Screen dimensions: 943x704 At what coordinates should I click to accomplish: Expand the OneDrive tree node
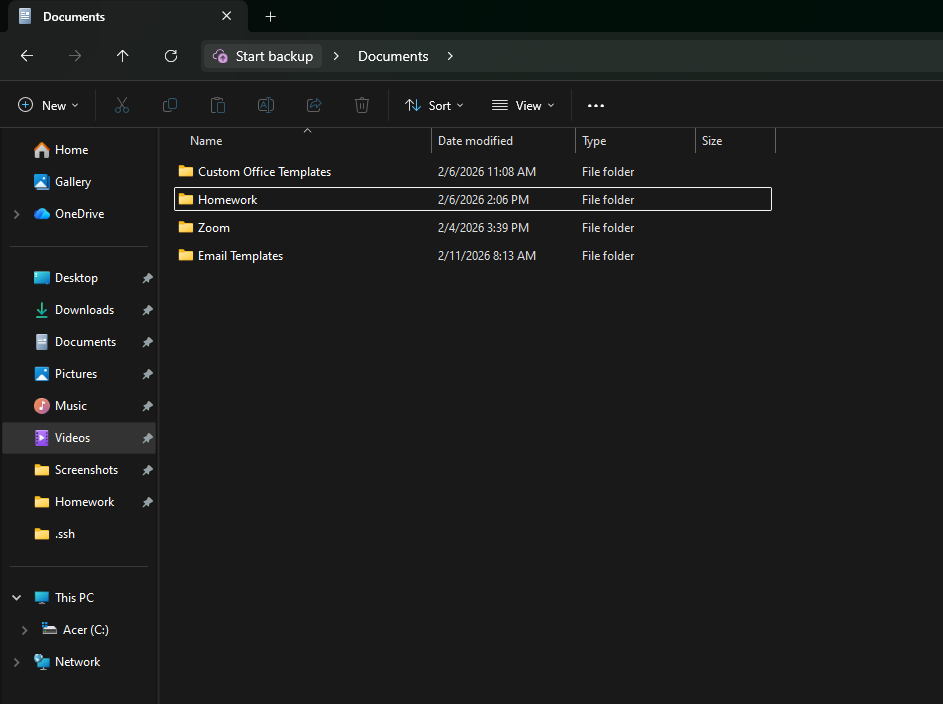coord(16,214)
